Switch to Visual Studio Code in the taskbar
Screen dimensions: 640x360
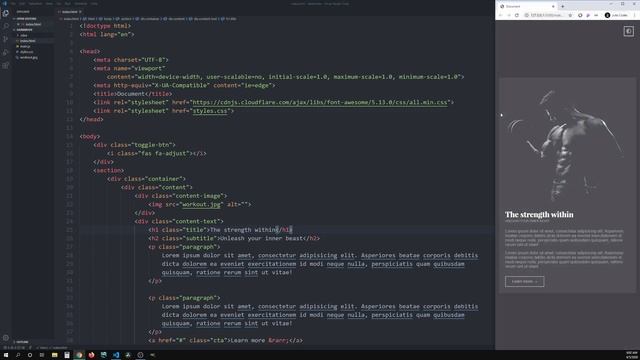116,355
